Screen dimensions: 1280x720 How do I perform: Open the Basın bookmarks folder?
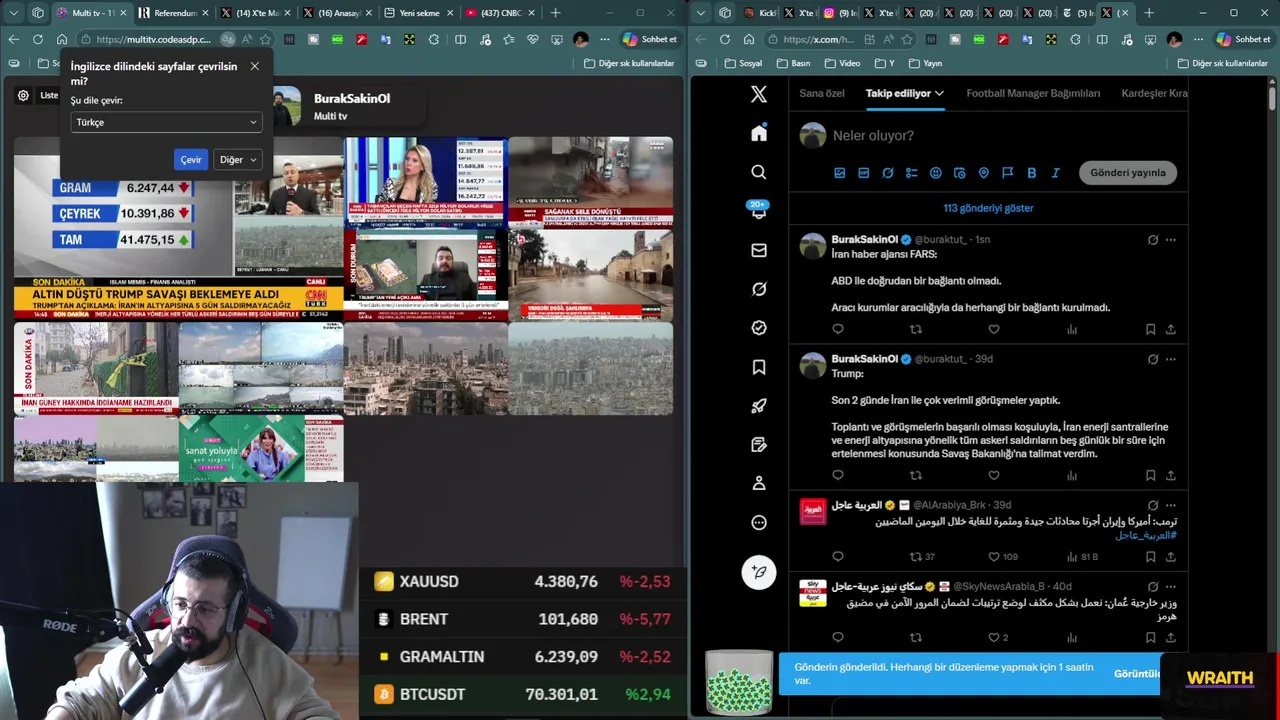[x=794, y=63]
